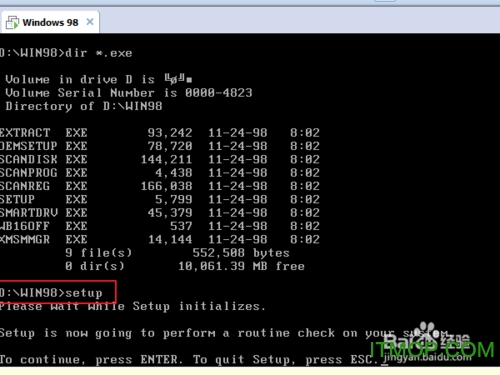Click the SMARTDRV EXE file name
The height and width of the screenshot is (375, 500).
coord(43,213)
